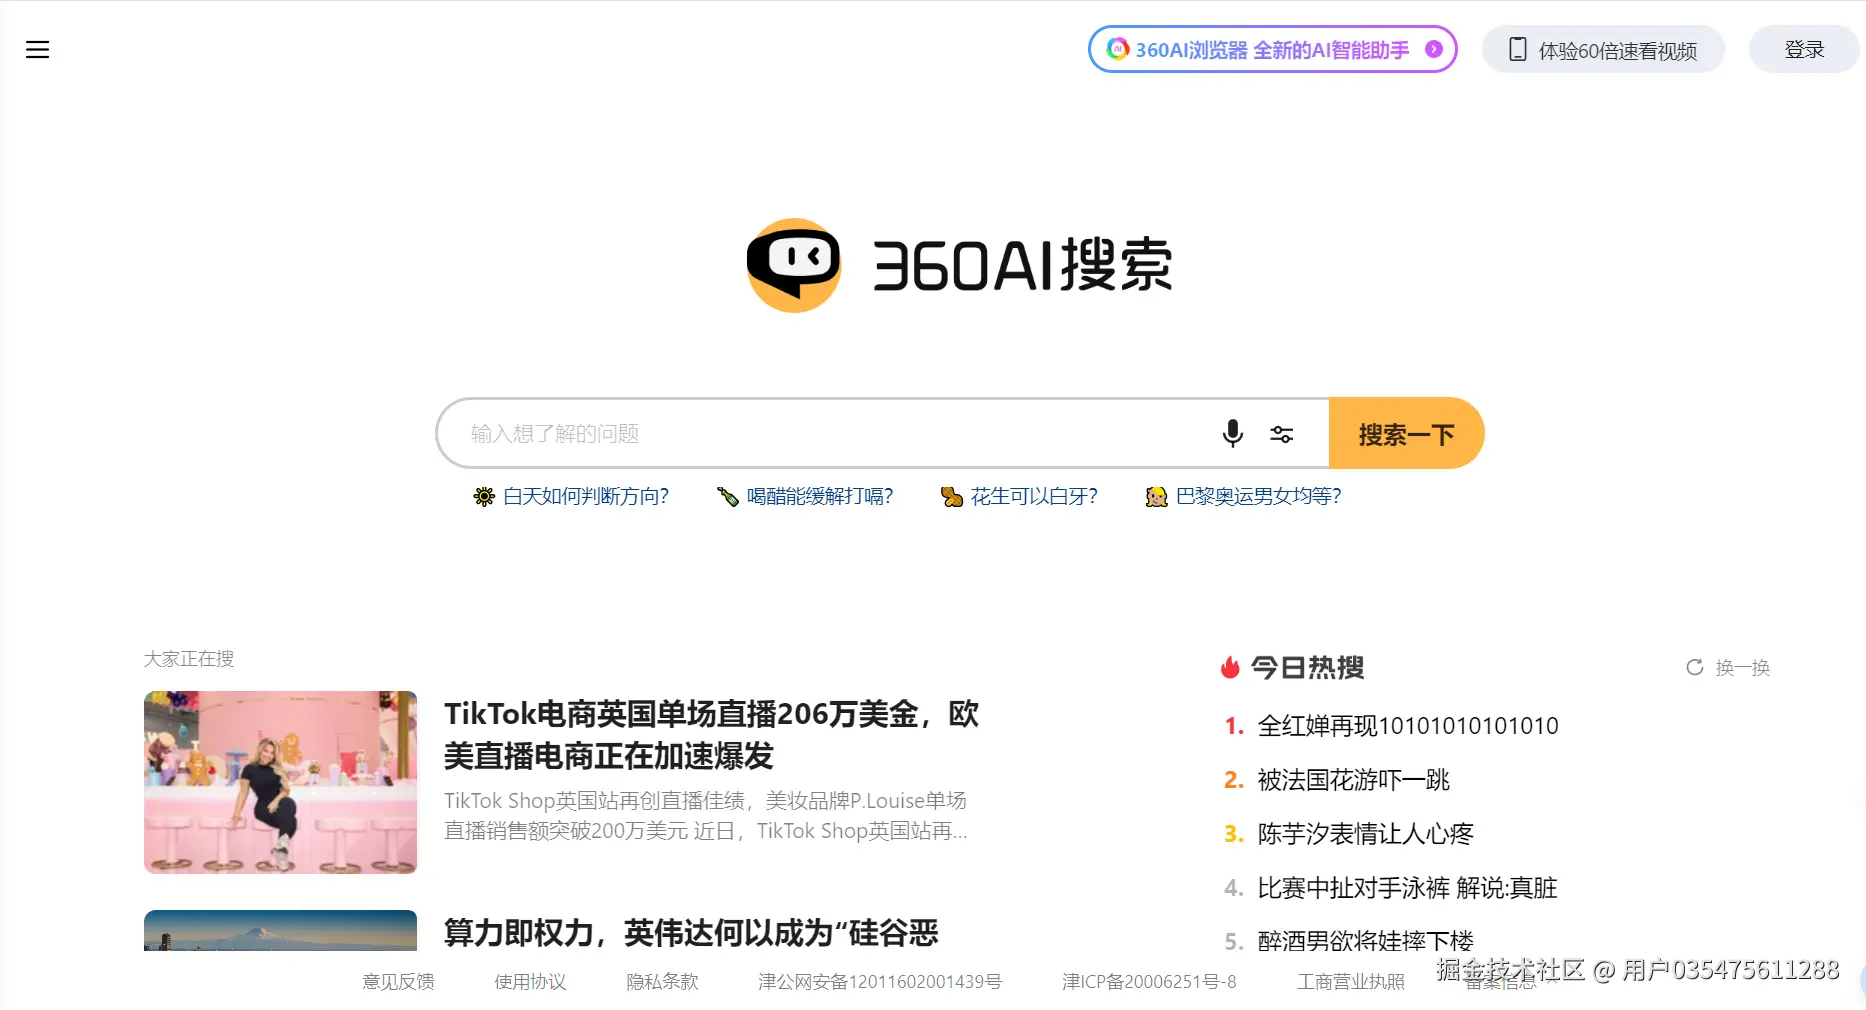1866x1010 pixels.
Task: Open 工商营业执照 footer link
Action: pos(1351,982)
